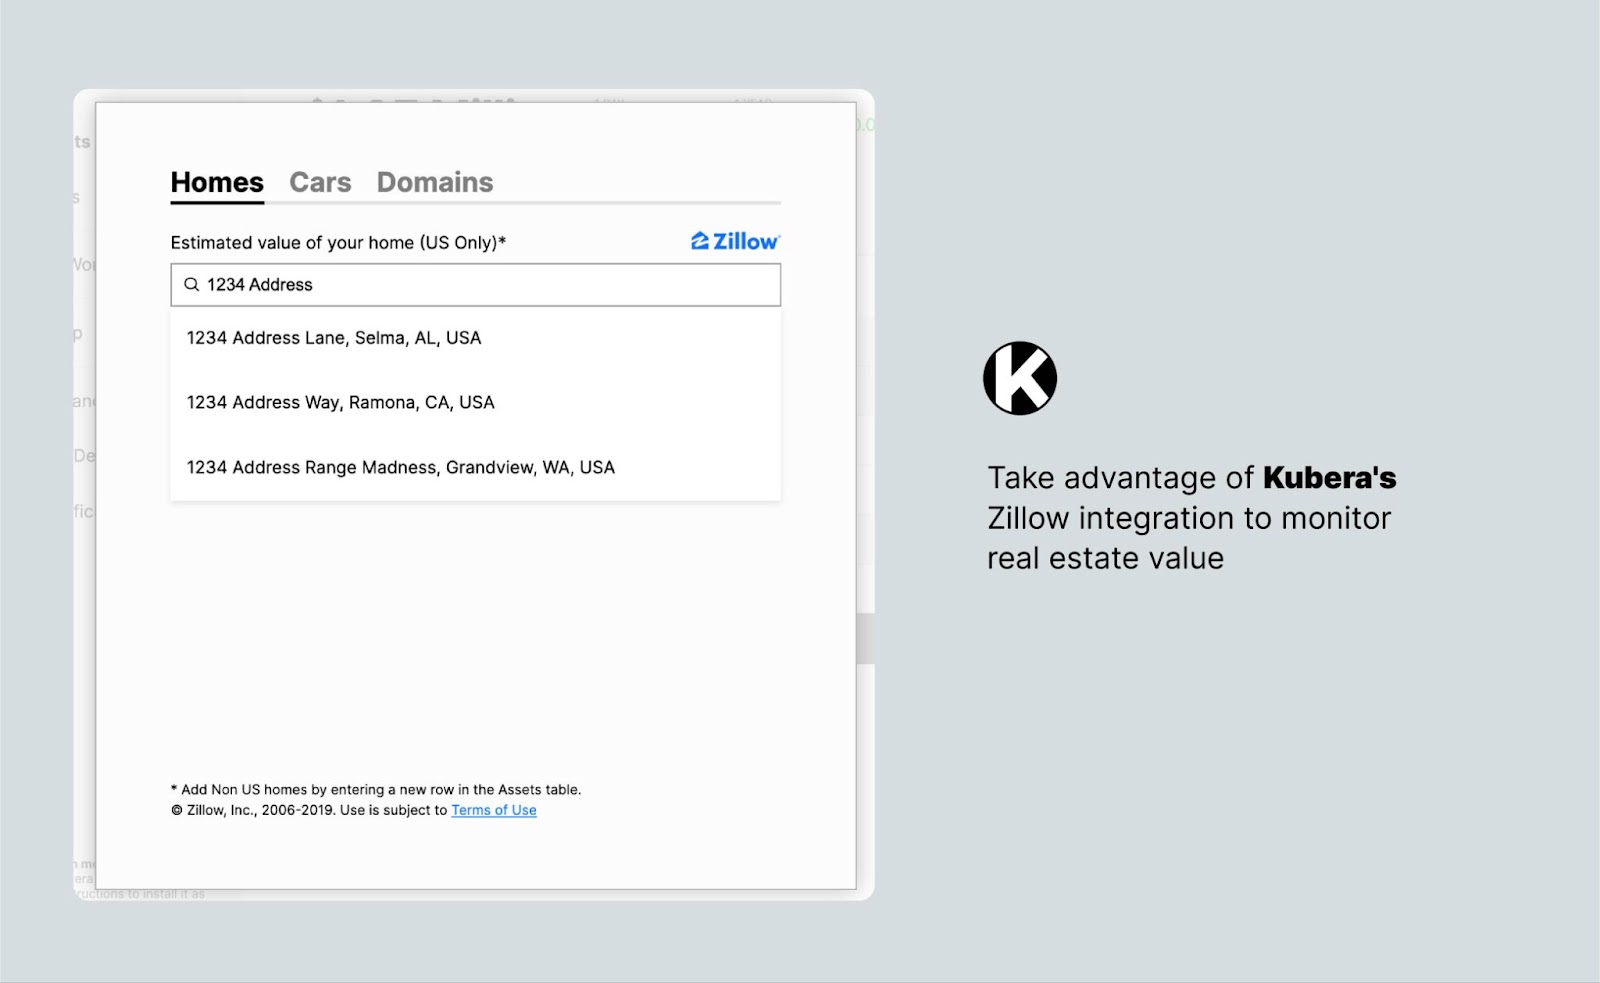This screenshot has height=983, width=1600.
Task: Click the search magnifier icon
Action: click(x=192, y=285)
